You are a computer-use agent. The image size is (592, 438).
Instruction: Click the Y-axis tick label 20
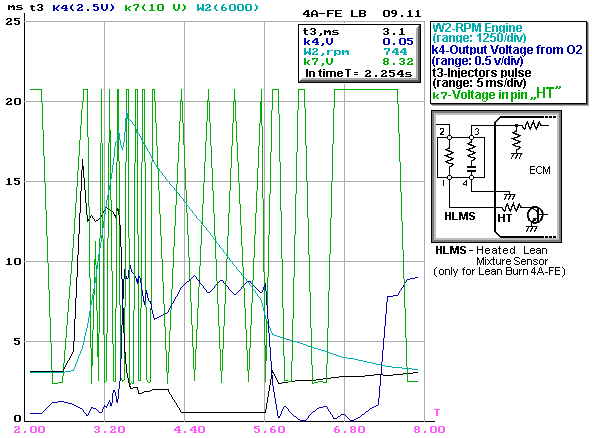[x=12, y=102]
